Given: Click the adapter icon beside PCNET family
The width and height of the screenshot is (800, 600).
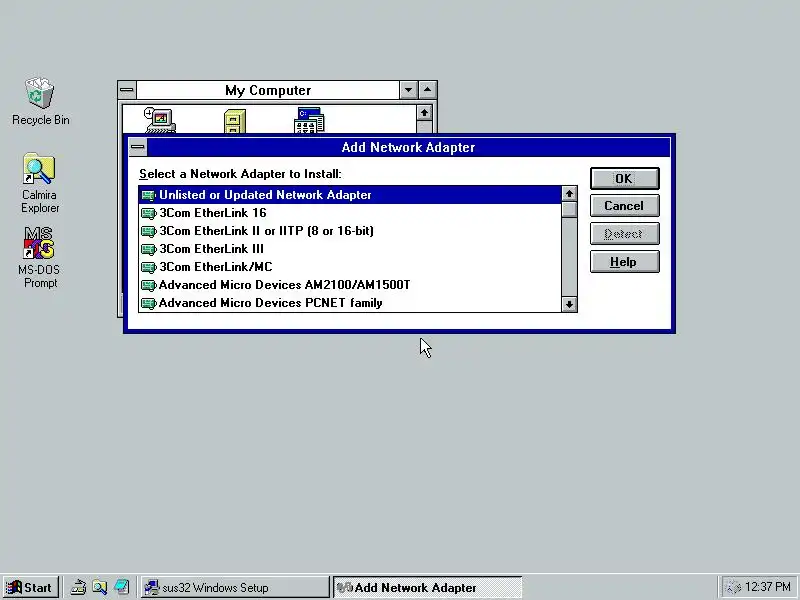Looking at the screenshot, I should (x=148, y=303).
